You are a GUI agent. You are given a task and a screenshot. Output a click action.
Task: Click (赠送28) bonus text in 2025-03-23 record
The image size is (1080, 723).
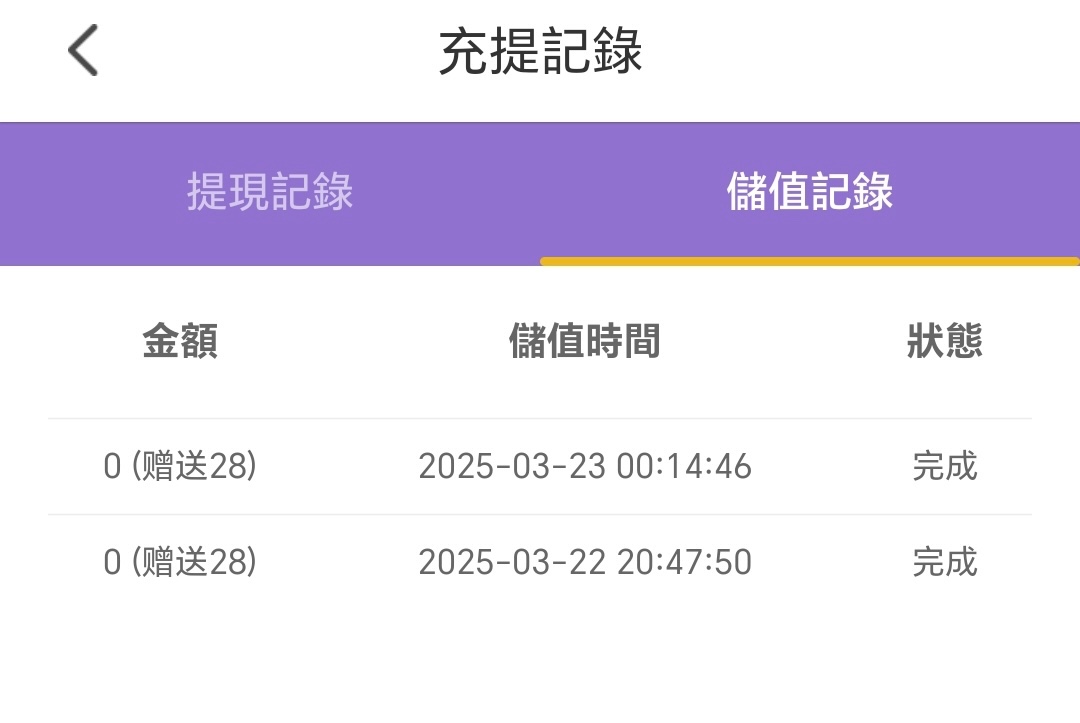point(194,467)
